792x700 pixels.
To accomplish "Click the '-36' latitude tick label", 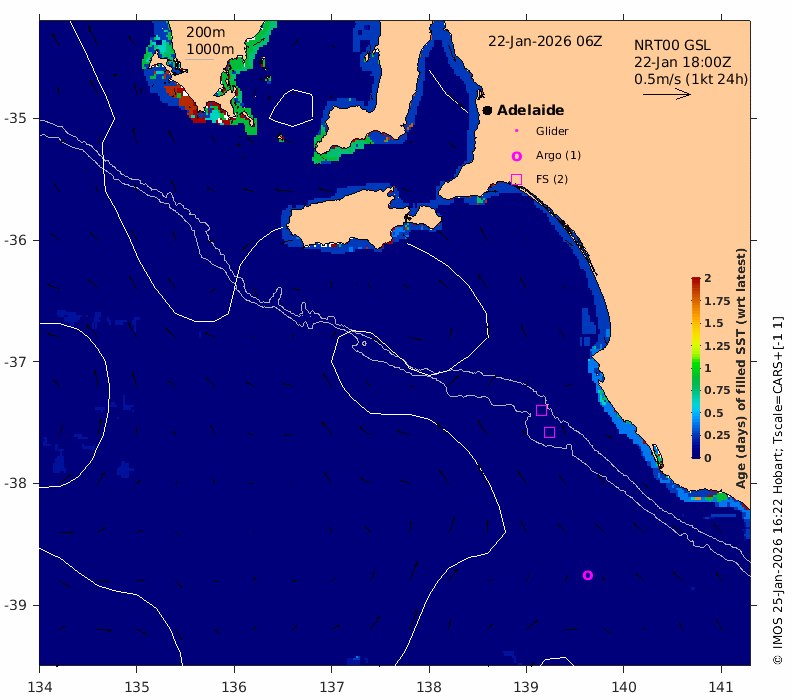I will (x=15, y=240).
